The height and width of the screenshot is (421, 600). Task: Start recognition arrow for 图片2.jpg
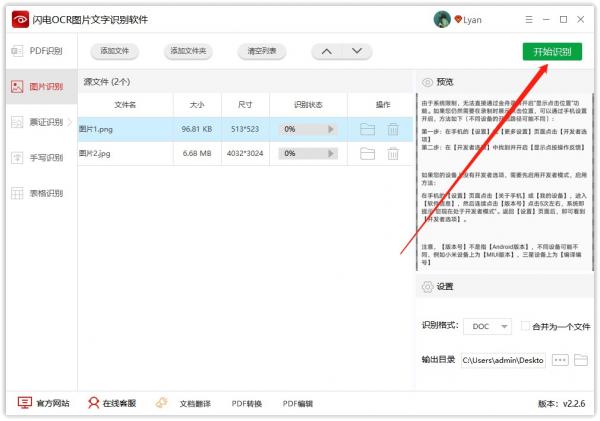coord(331,153)
